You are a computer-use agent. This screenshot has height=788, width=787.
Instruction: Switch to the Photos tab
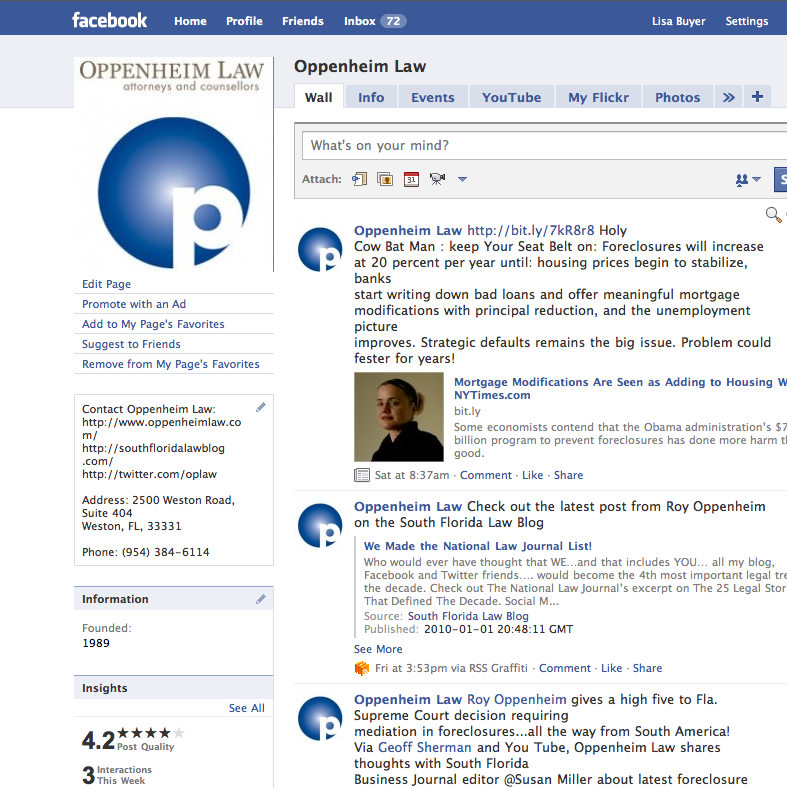pos(677,97)
